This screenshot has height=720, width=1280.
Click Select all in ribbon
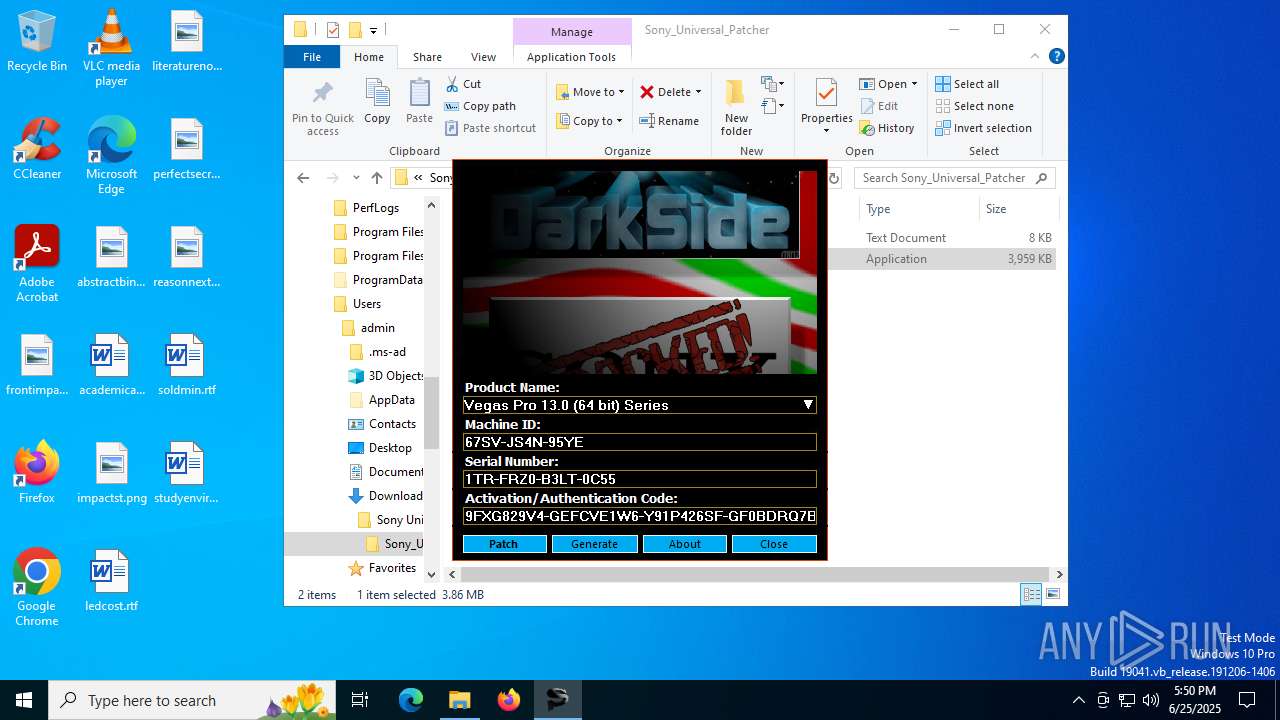[x=967, y=84]
